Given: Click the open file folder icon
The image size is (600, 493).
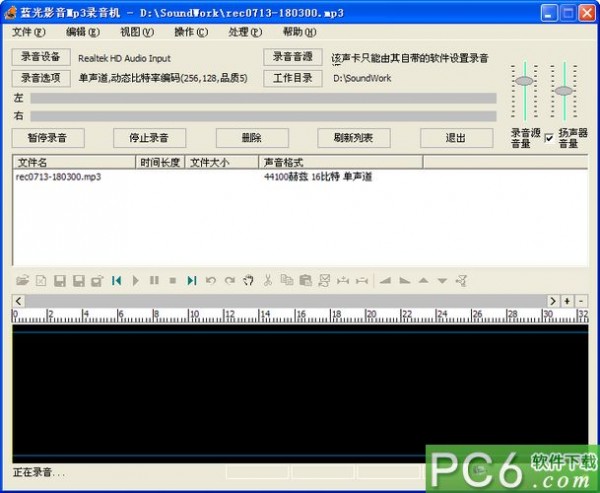Looking at the screenshot, I should [23, 281].
